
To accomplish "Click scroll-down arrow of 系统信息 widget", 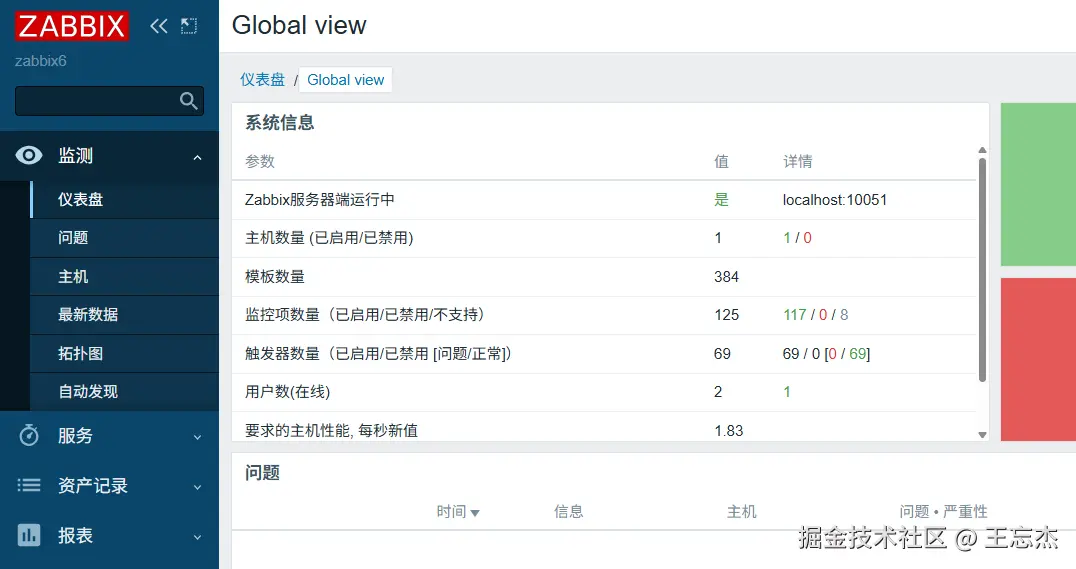I will pyautogui.click(x=982, y=434).
